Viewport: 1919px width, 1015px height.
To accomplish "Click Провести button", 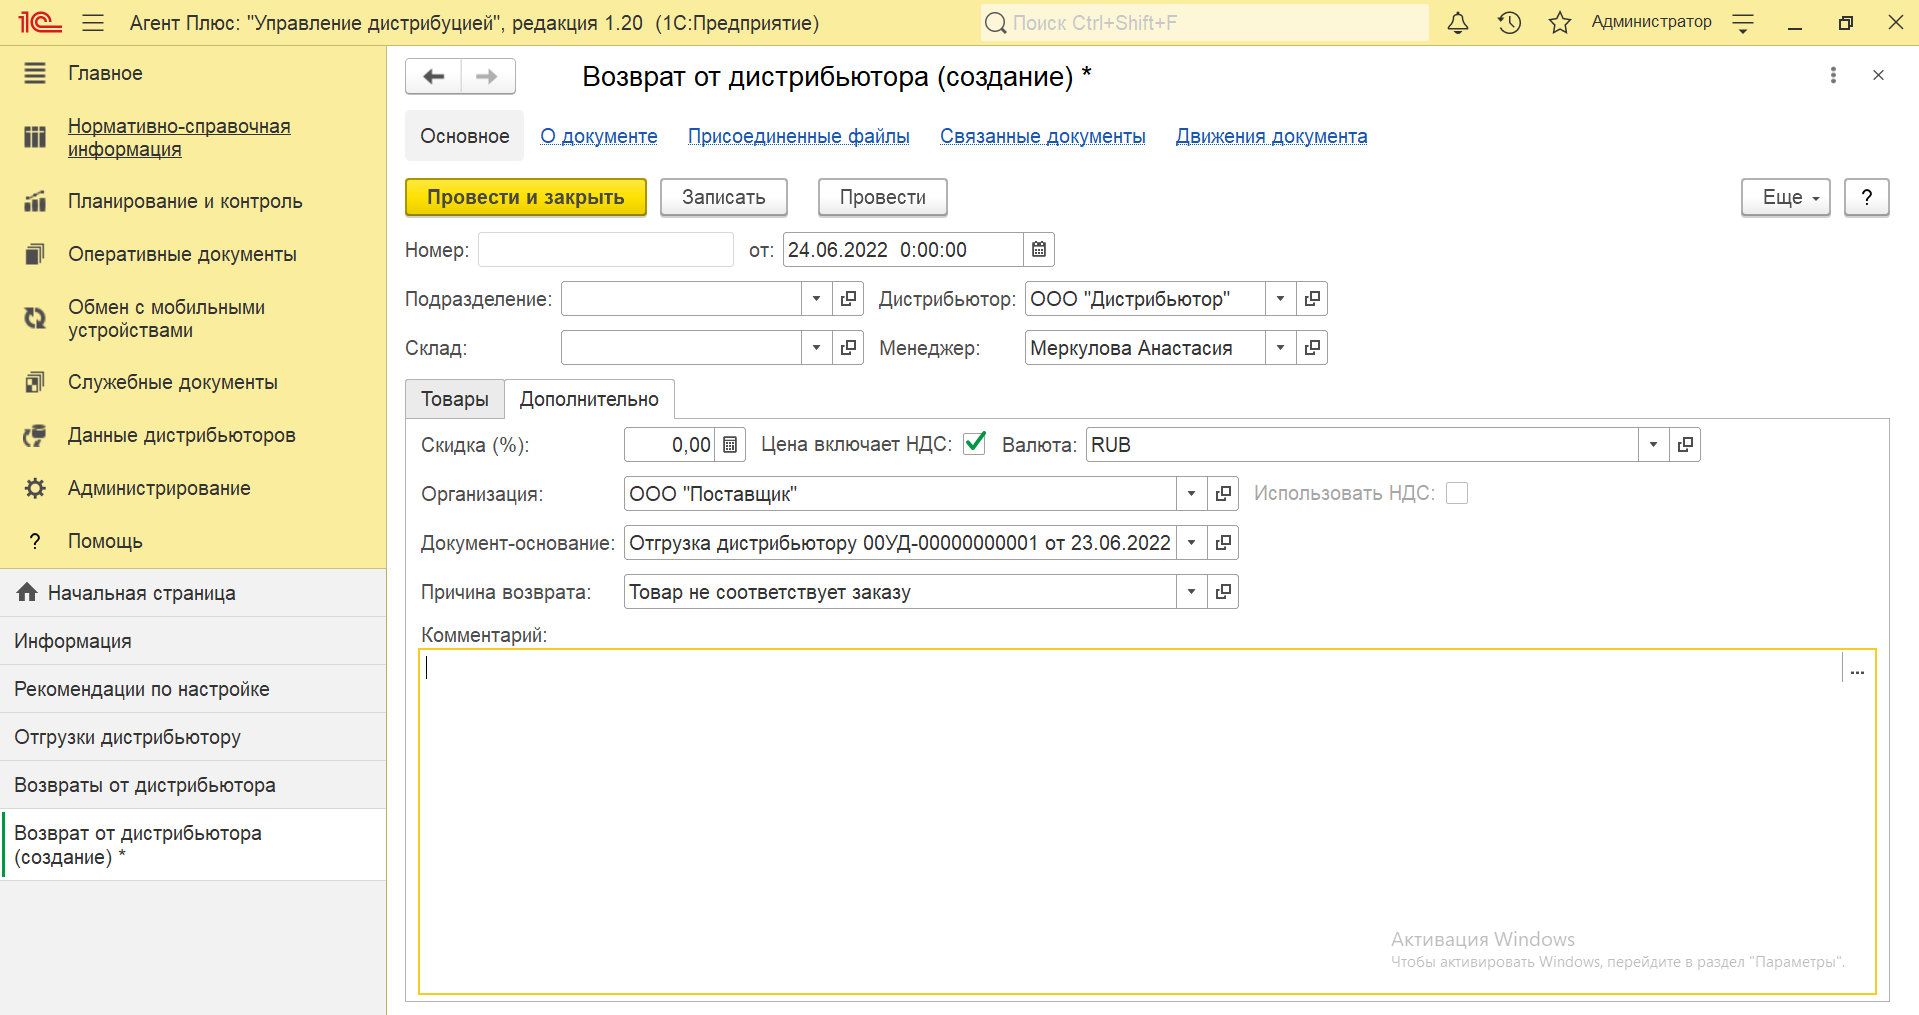I will pyautogui.click(x=883, y=197).
